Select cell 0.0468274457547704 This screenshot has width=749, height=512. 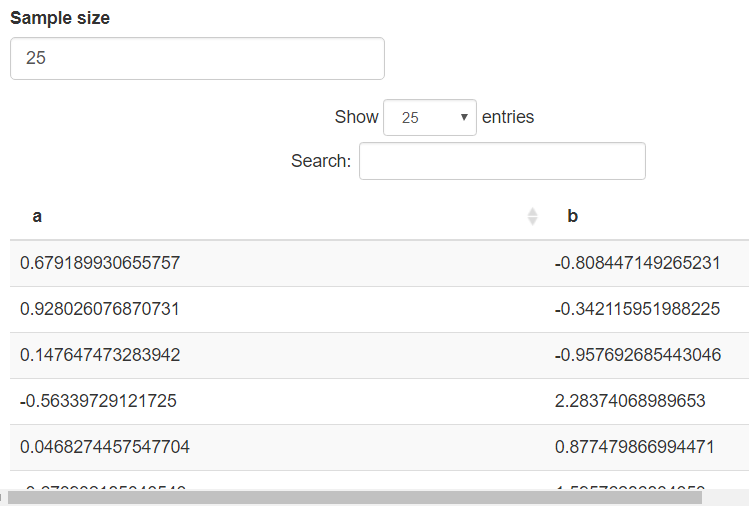pos(105,447)
